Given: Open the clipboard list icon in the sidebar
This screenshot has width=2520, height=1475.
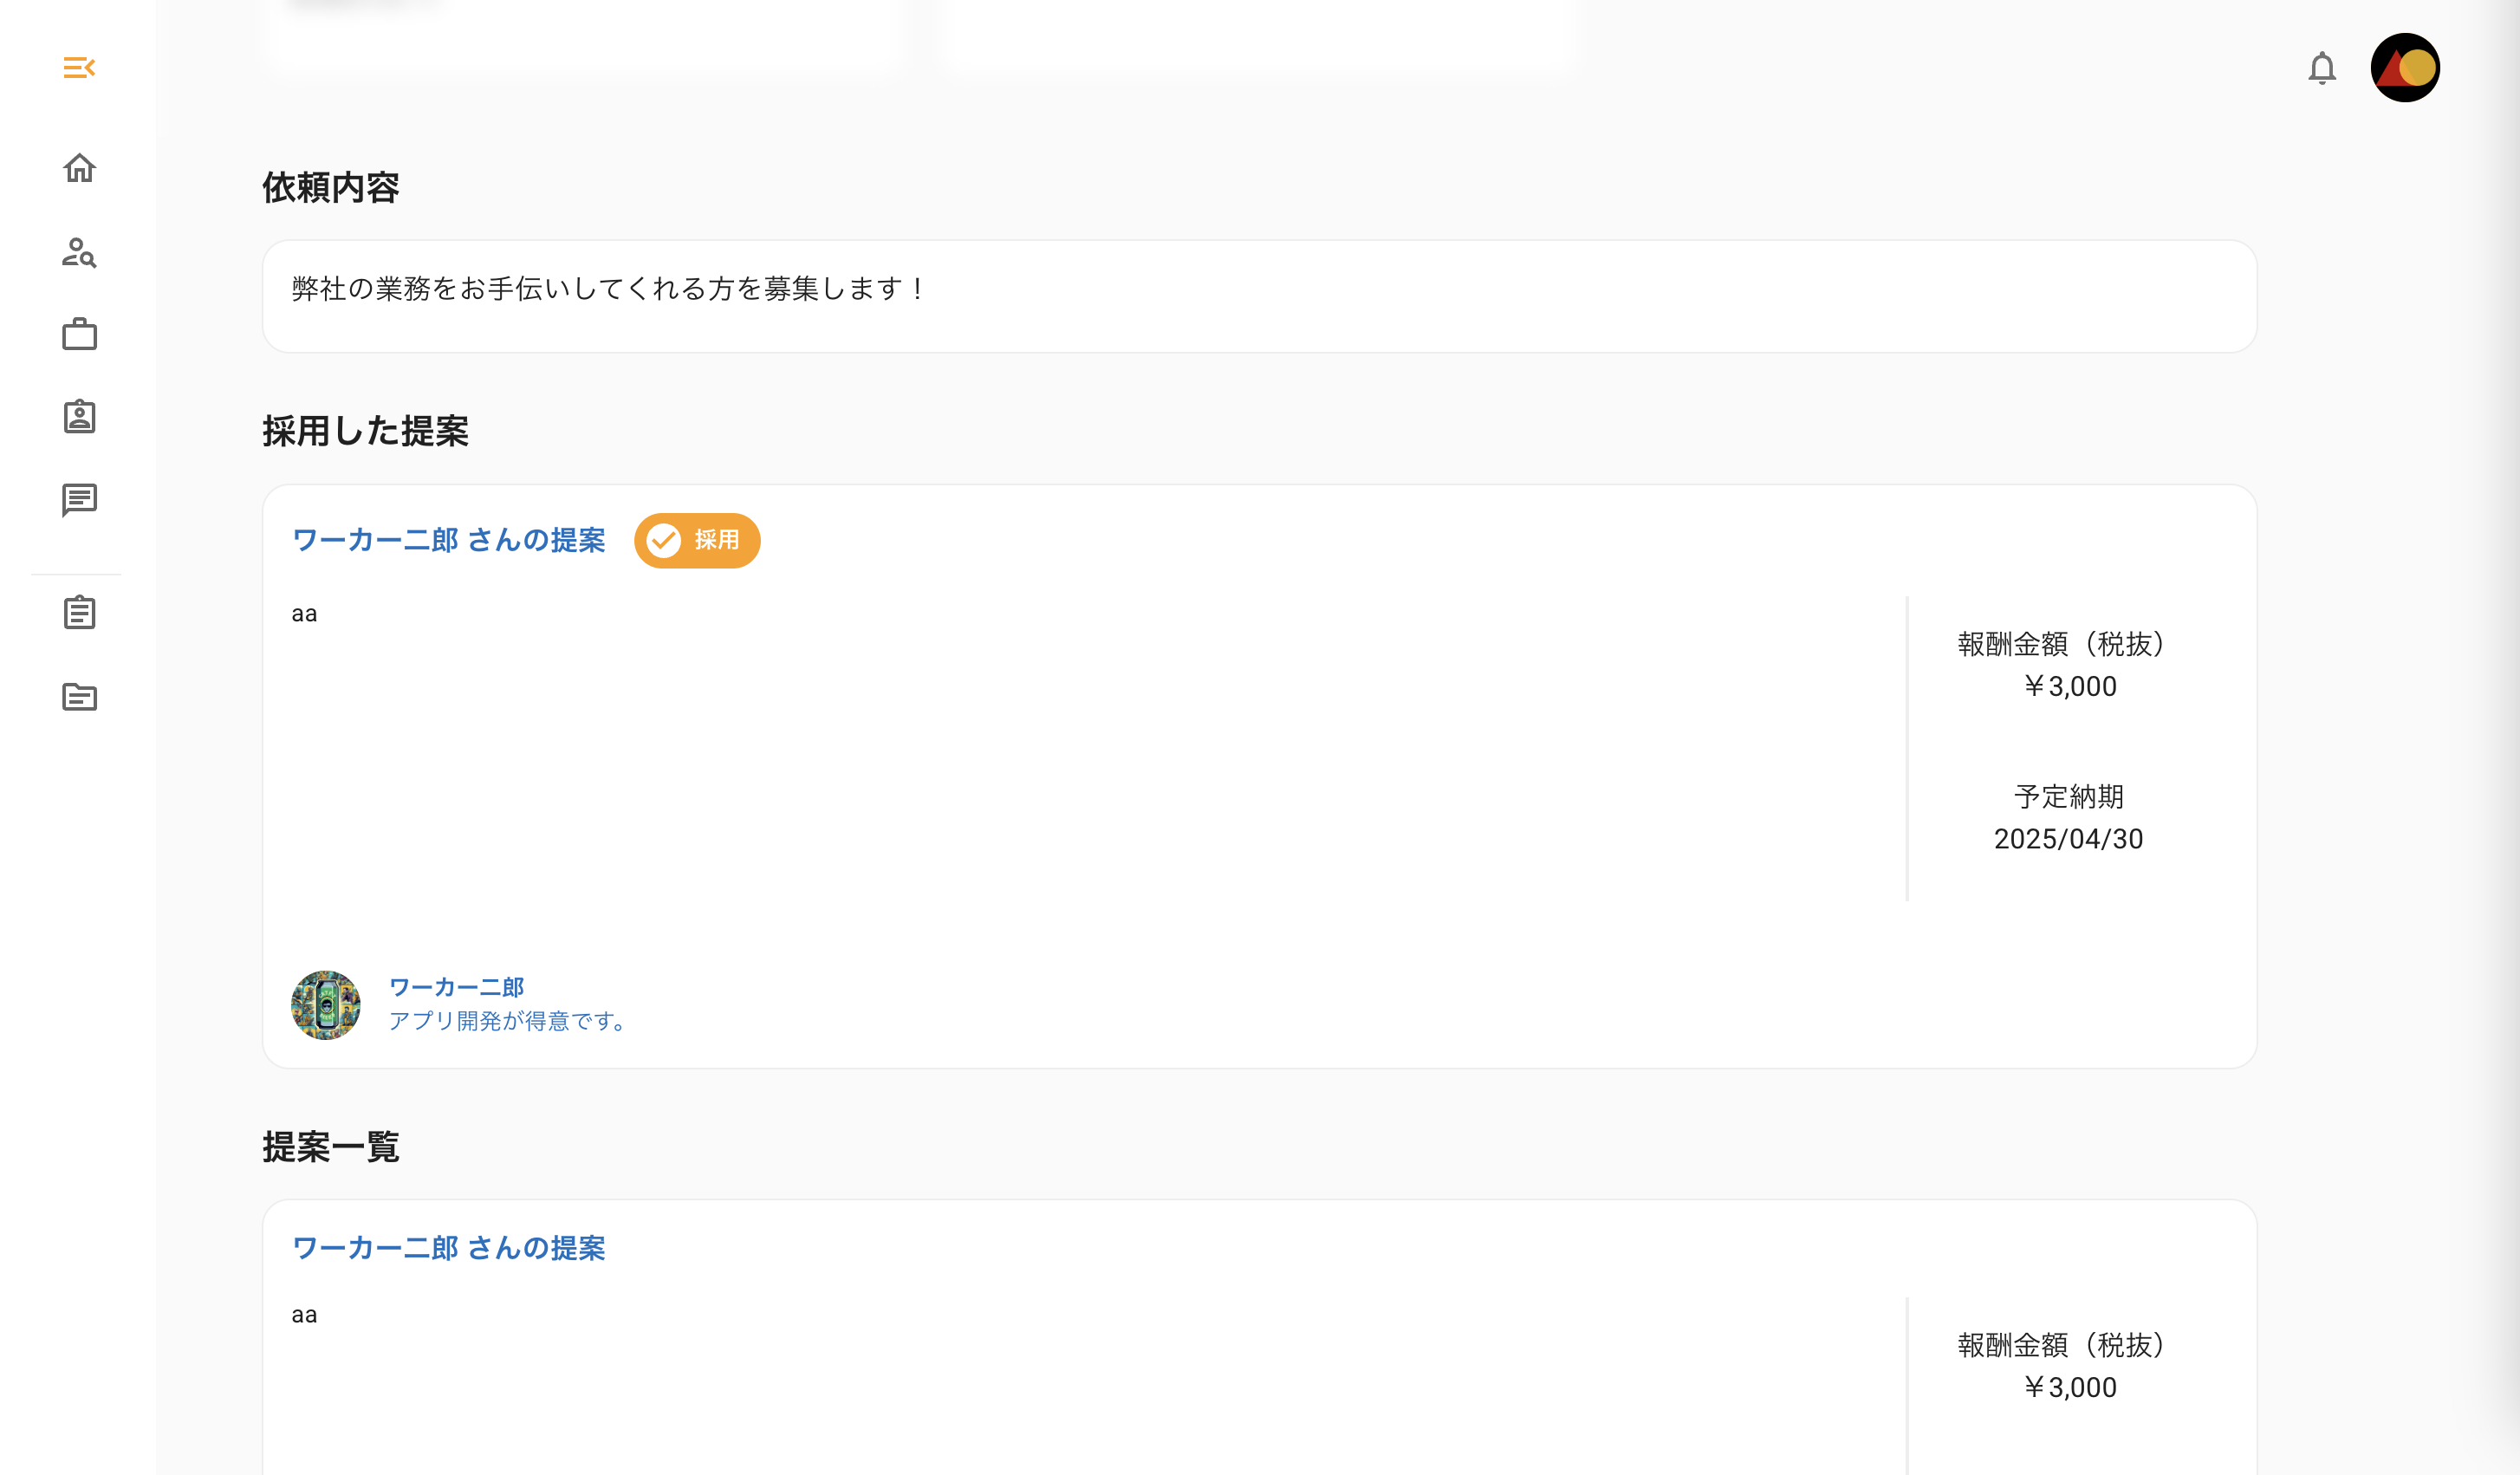Looking at the screenshot, I should click(x=79, y=612).
